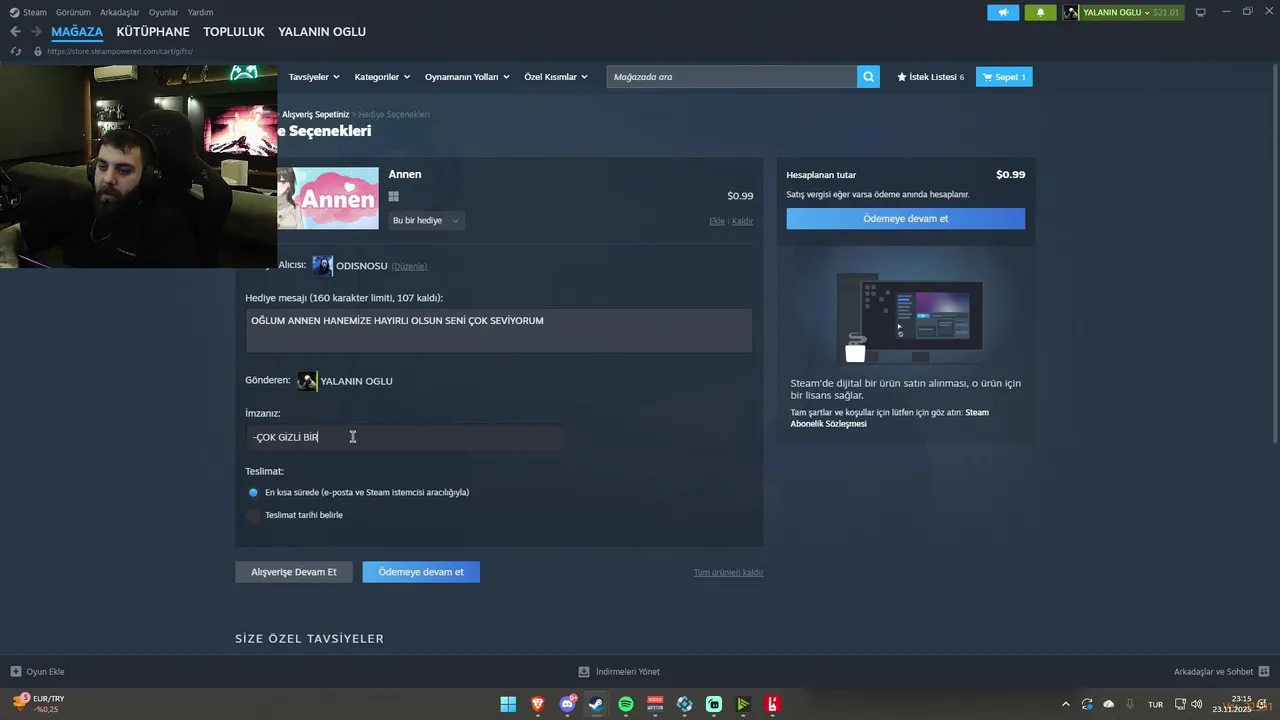The width and height of the screenshot is (1280, 720).
Task: Select 'En kısa sürede' delivery option
Action: coord(253,492)
